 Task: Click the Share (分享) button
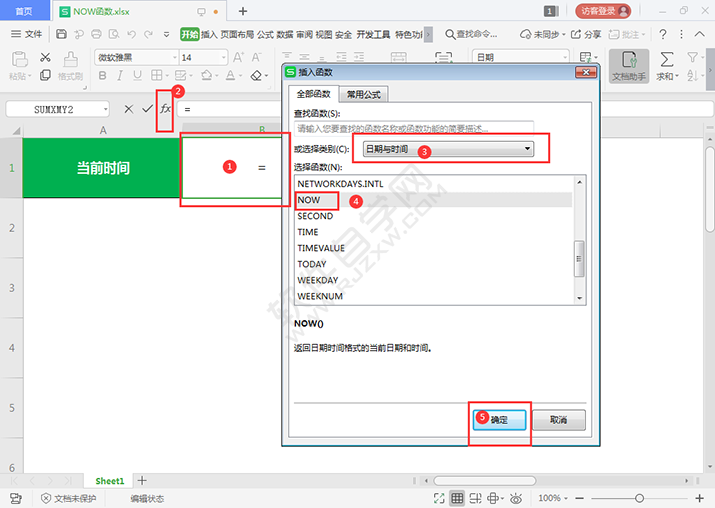tap(586, 34)
